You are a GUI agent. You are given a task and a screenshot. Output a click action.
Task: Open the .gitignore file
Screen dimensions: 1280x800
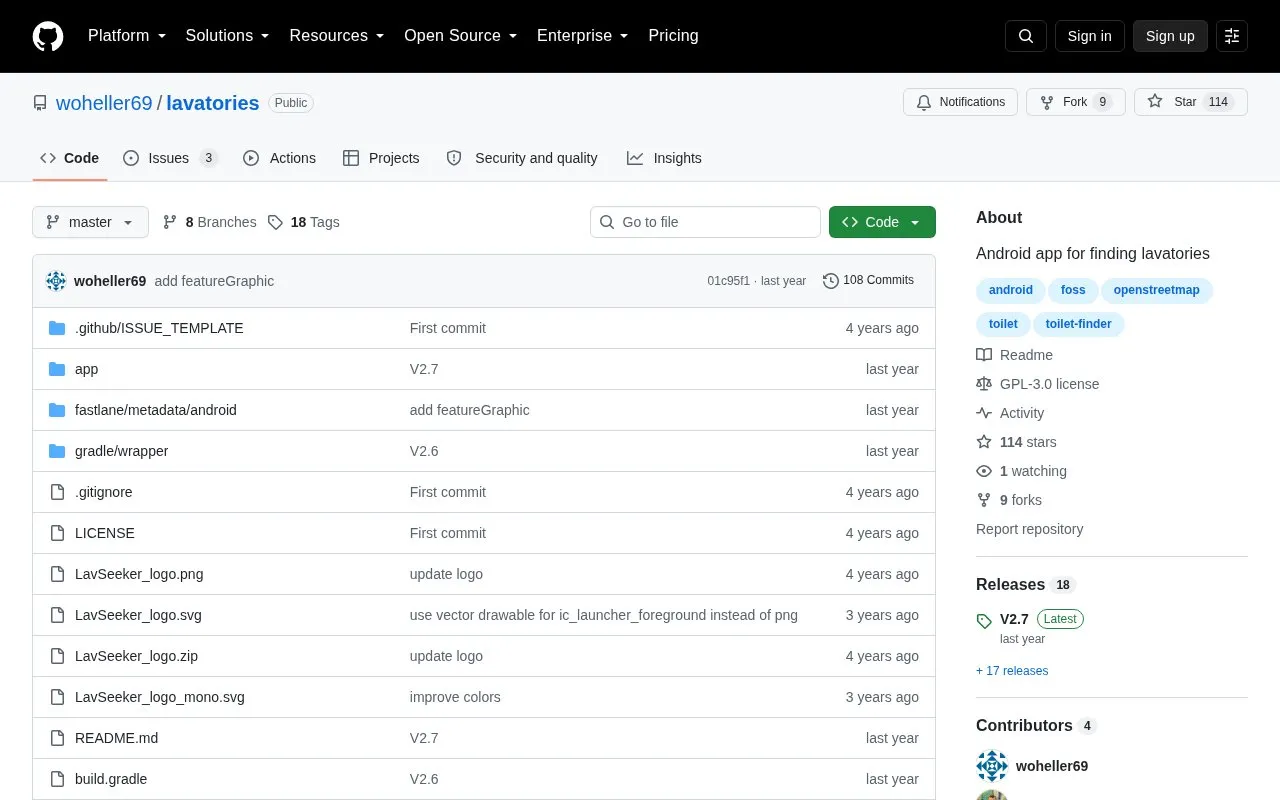tap(104, 492)
